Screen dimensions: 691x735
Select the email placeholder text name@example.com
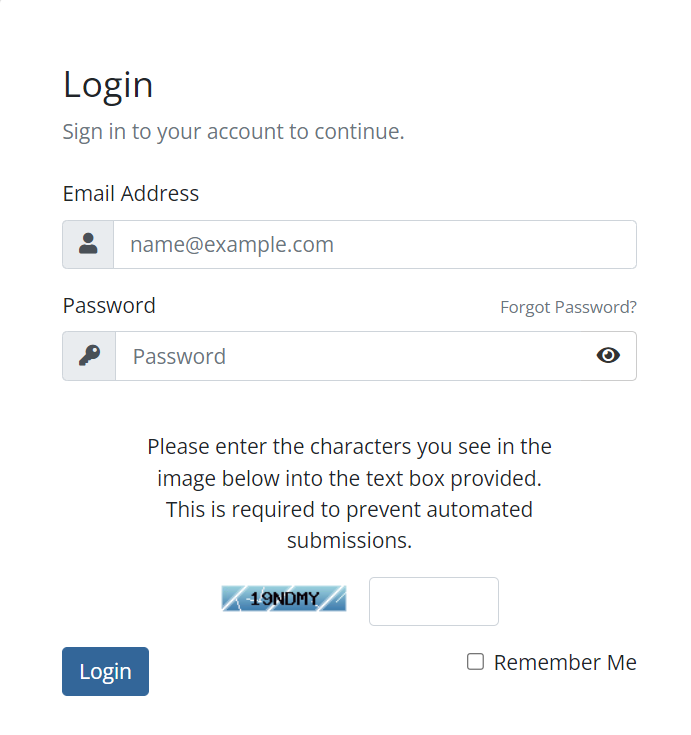pyautogui.click(x=232, y=244)
